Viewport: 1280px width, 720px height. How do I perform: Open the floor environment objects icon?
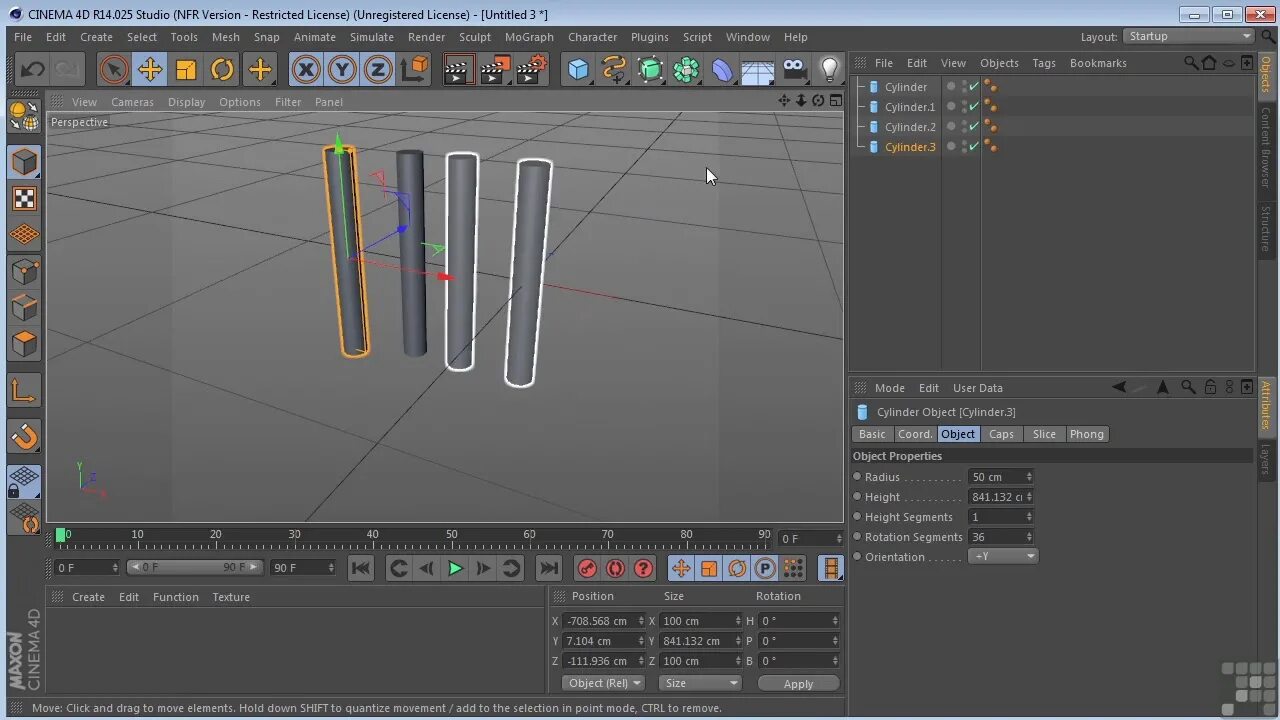(x=758, y=69)
